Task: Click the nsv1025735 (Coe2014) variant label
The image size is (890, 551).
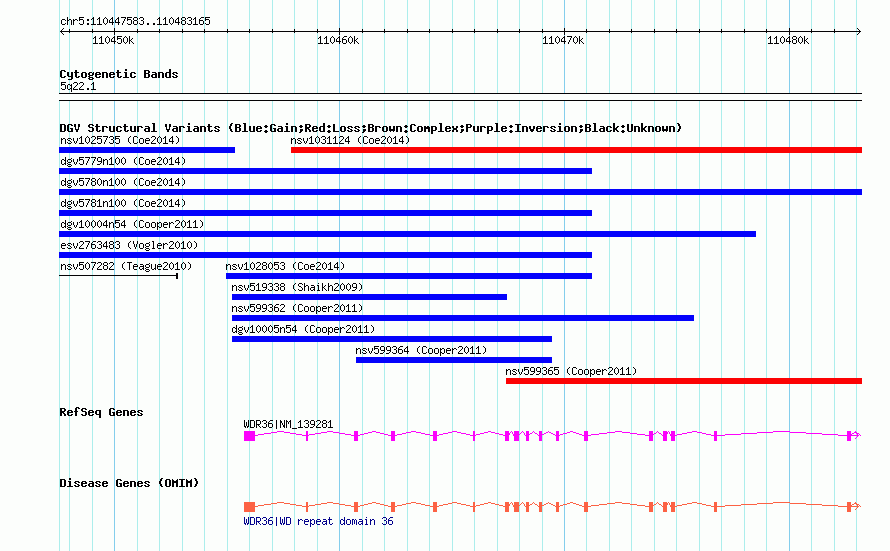Action: [x=120, y=140]
